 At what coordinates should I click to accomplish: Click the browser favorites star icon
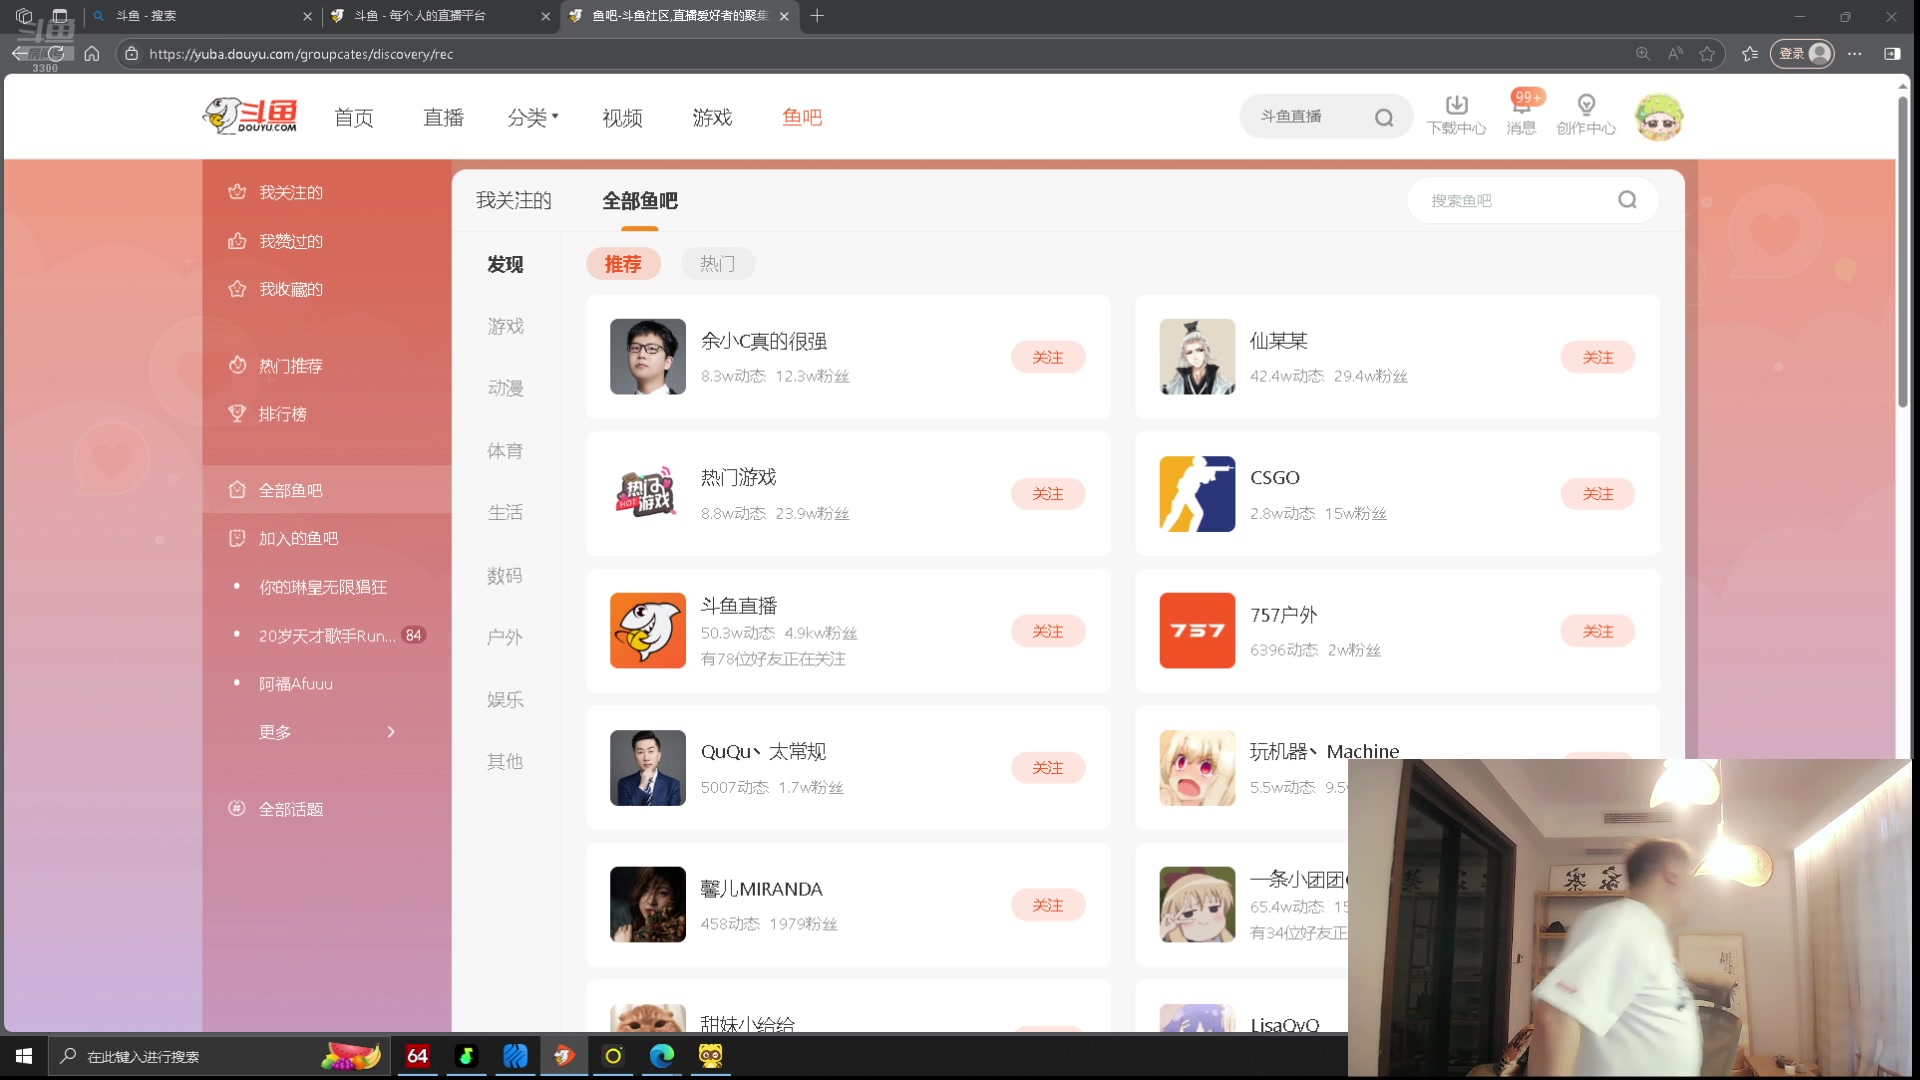[1707, 54]
